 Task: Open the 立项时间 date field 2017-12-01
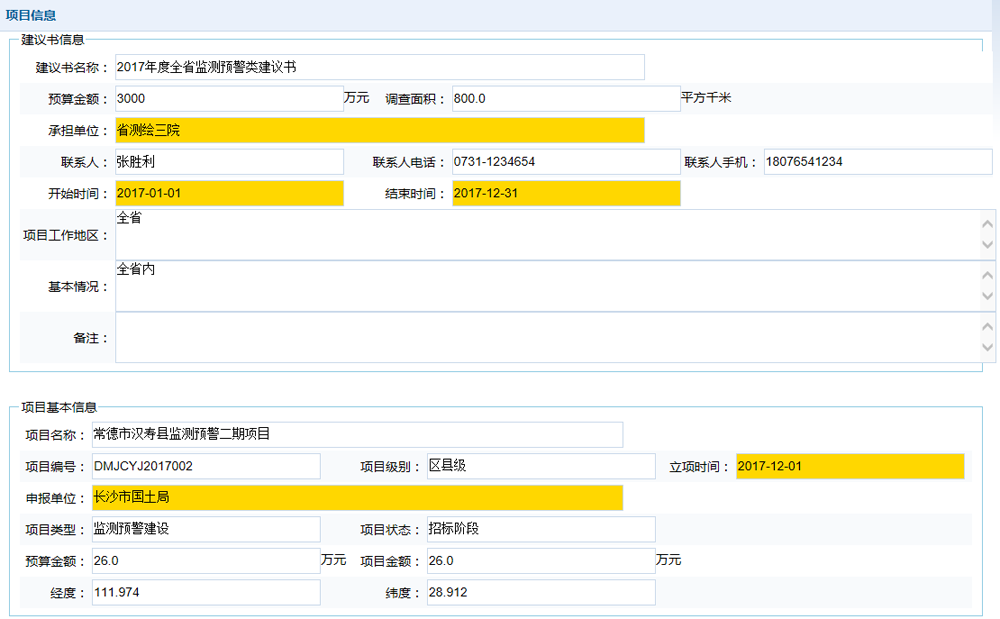[x=849, y=466]
